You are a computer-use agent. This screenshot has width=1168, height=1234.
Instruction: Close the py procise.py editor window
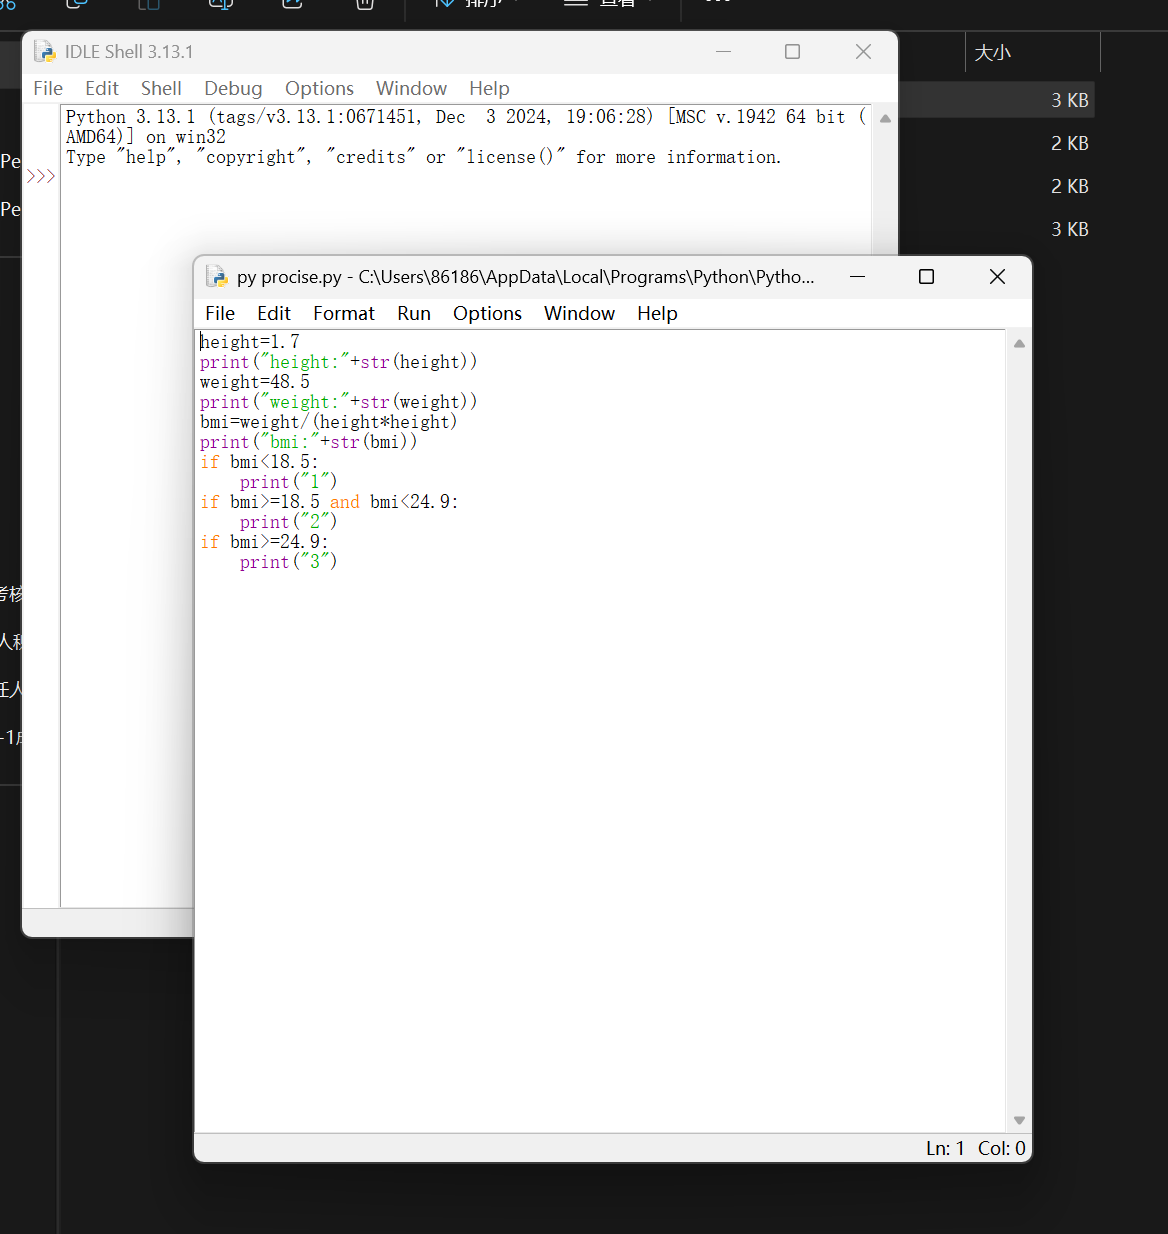click(997, 276)
